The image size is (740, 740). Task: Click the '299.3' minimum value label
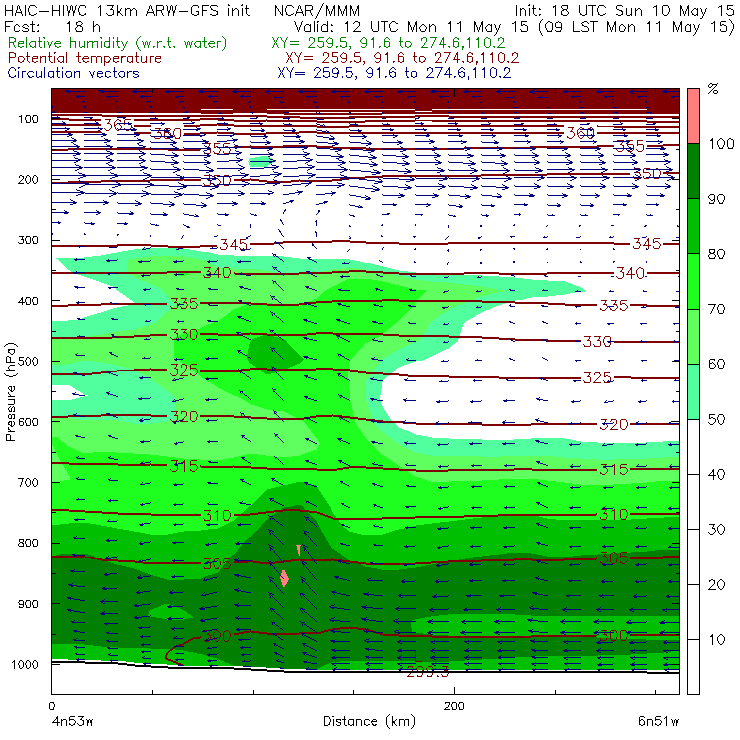(x=428, y=672)
